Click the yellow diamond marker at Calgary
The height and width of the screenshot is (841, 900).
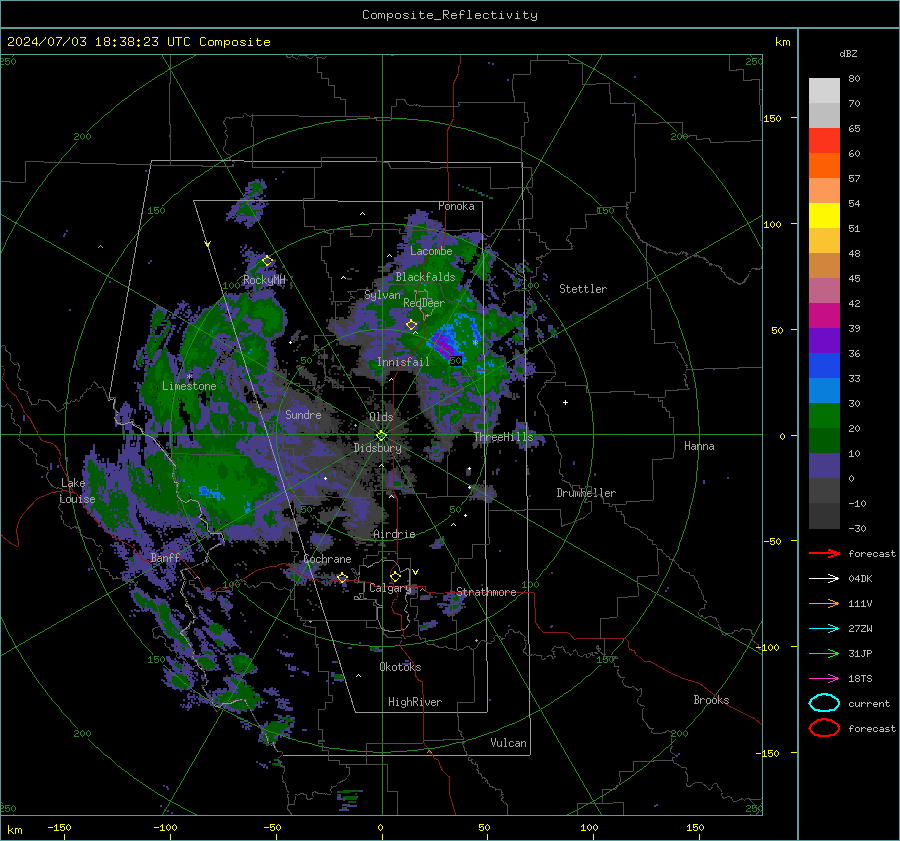point(395,576)
